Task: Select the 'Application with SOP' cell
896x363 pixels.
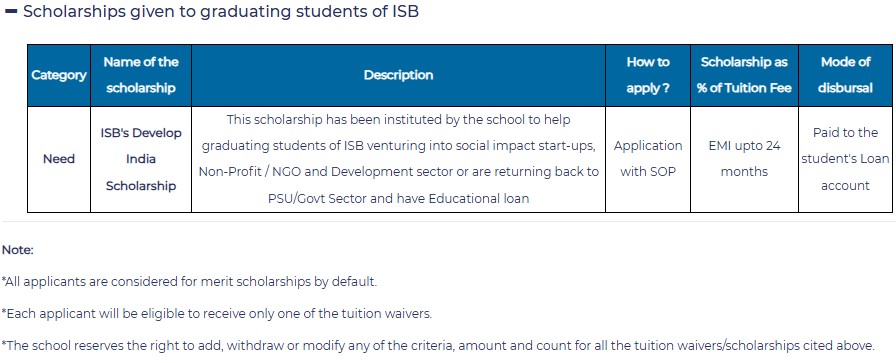Action: [648, 159]
